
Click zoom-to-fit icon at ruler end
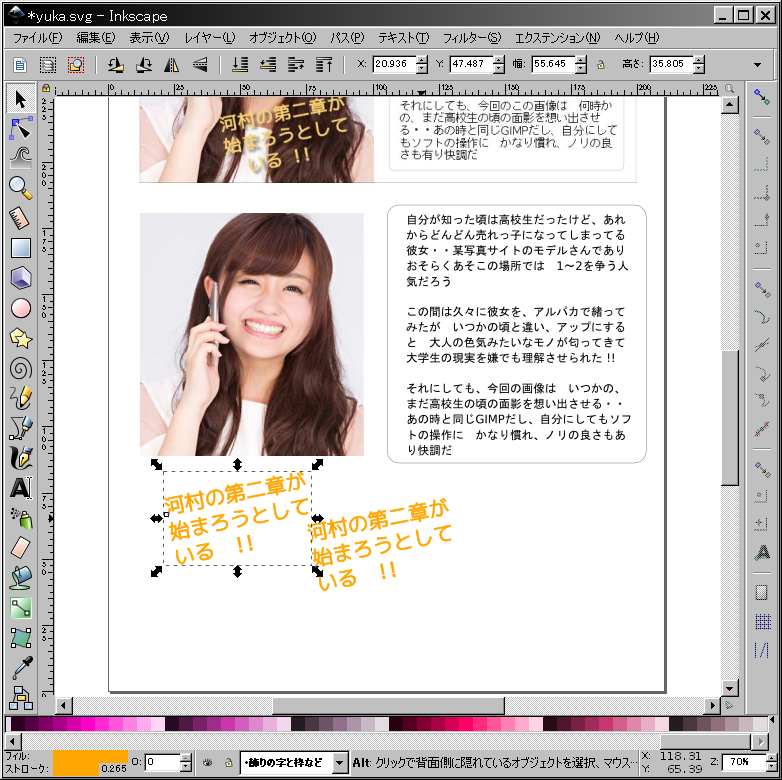(x=730, y=88)
